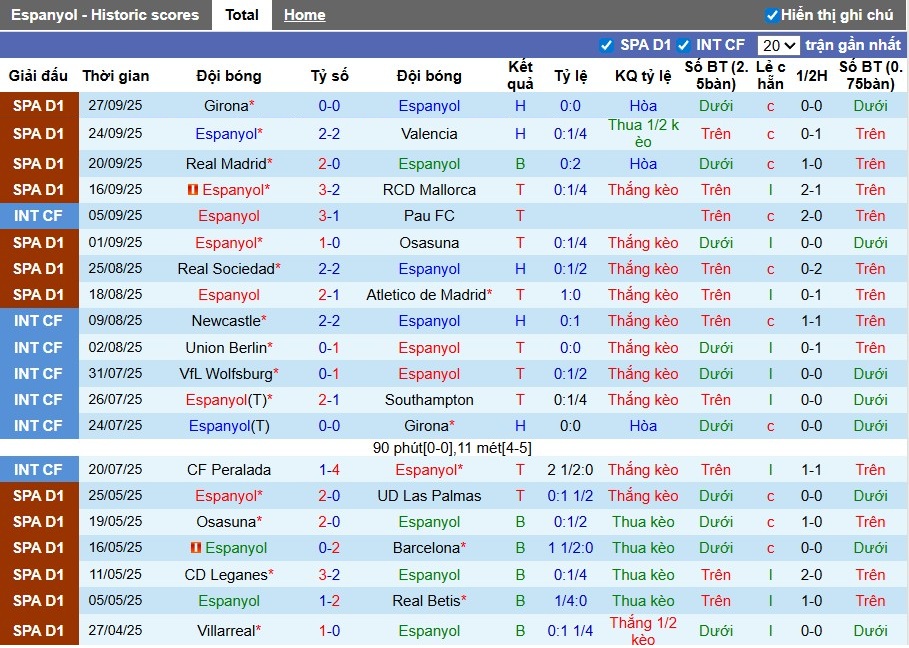The width and height of the screenshot is (909, 648).
Task: Open the Pau FC team link
Action: pyautogui.click(x=429, y=214)
